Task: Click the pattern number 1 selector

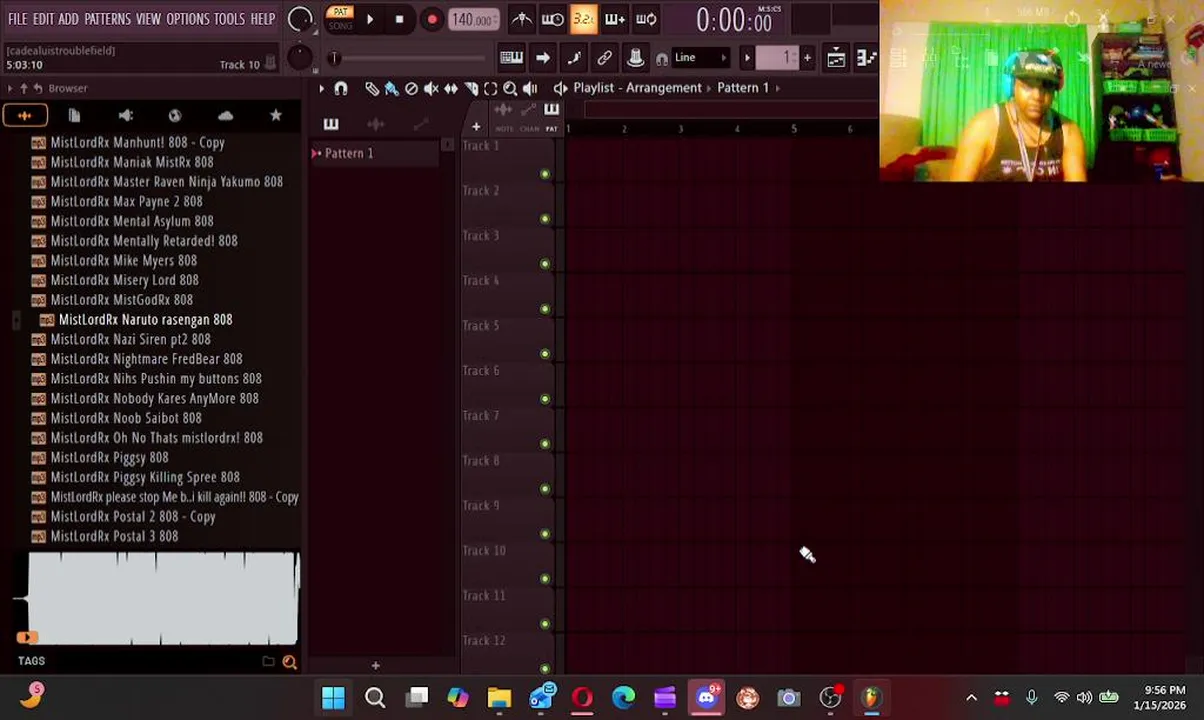Action: (x=777, y=57)
